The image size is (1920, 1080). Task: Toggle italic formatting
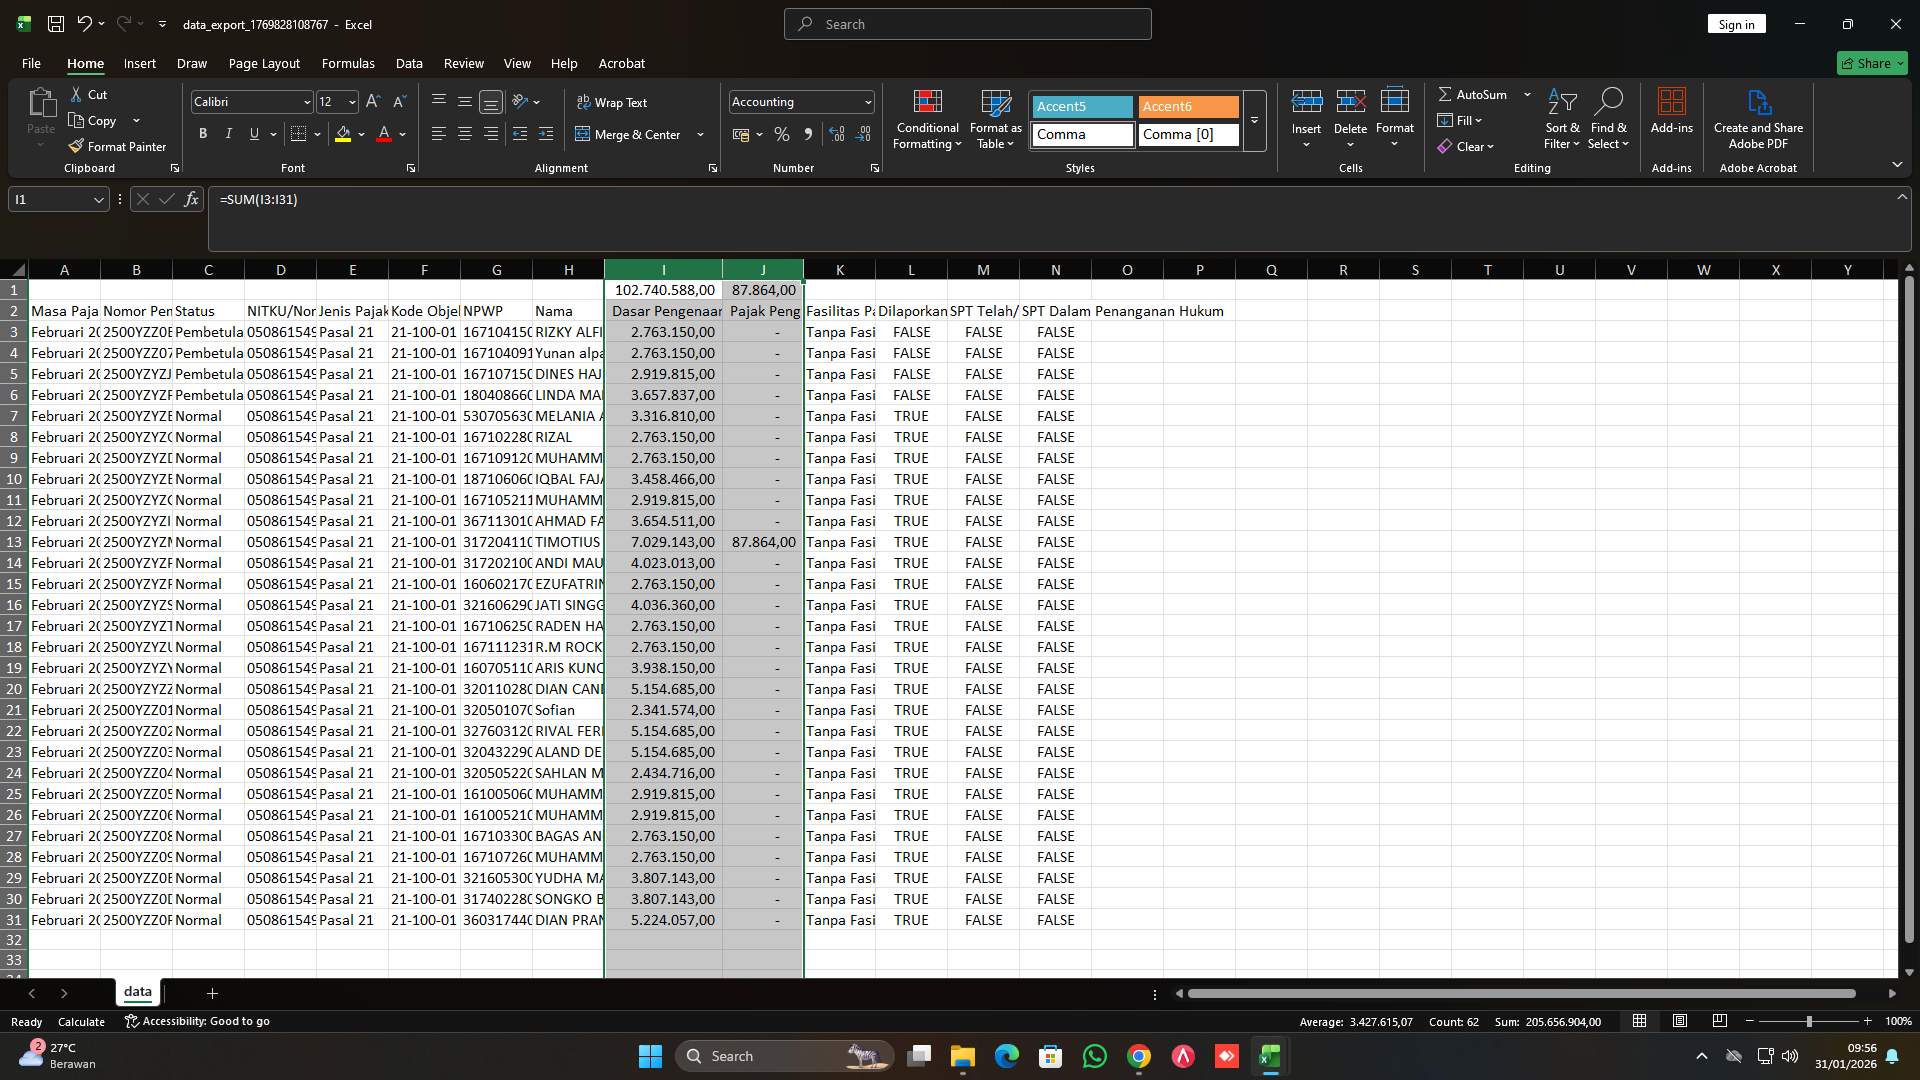pos(228,133)
